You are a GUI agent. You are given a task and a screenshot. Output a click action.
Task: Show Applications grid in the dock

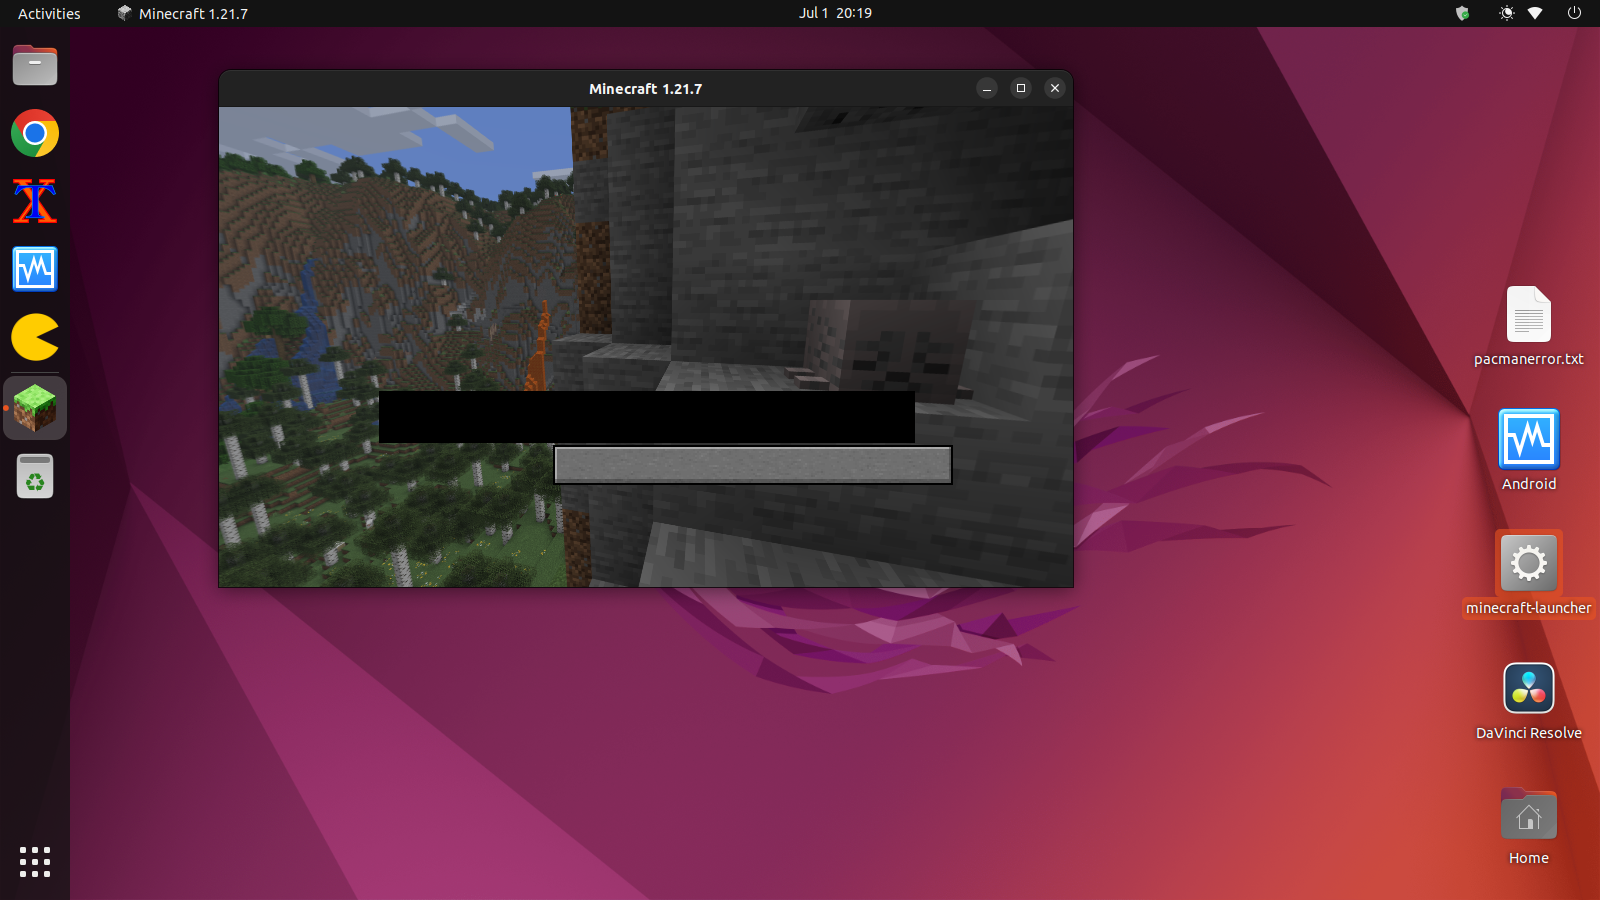[35, 862]
